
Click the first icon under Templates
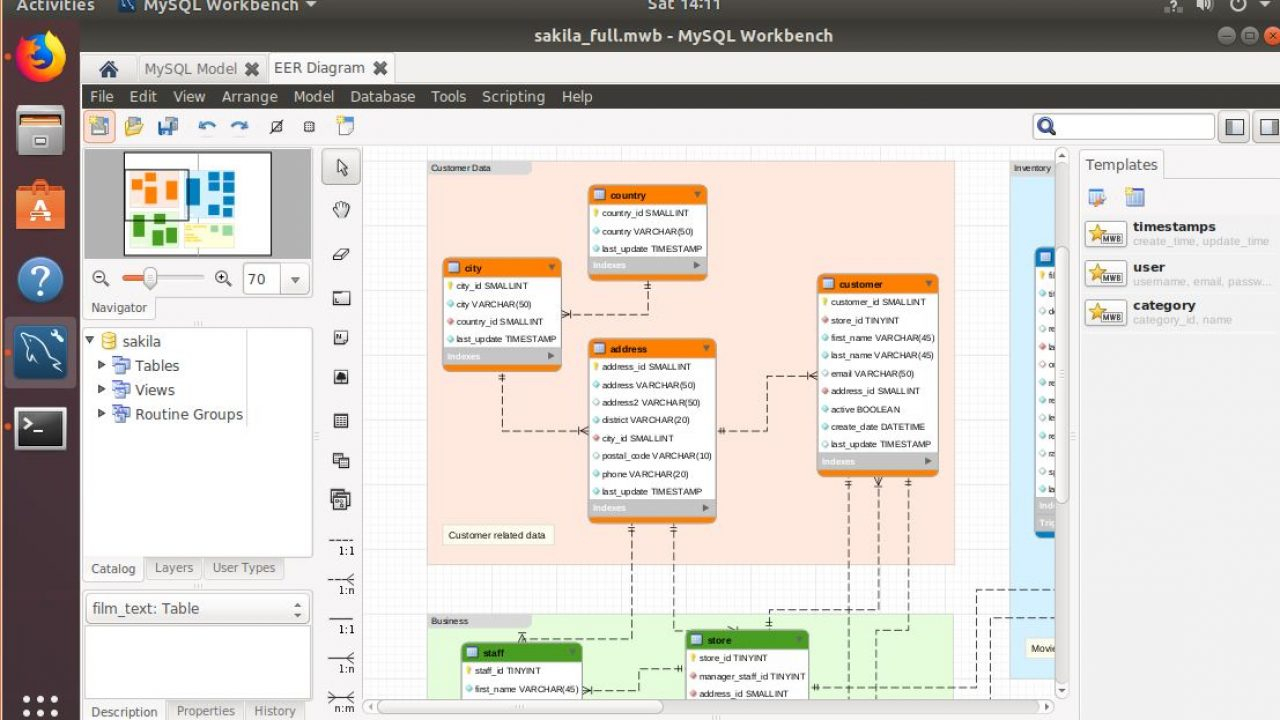coord(1097,197)
